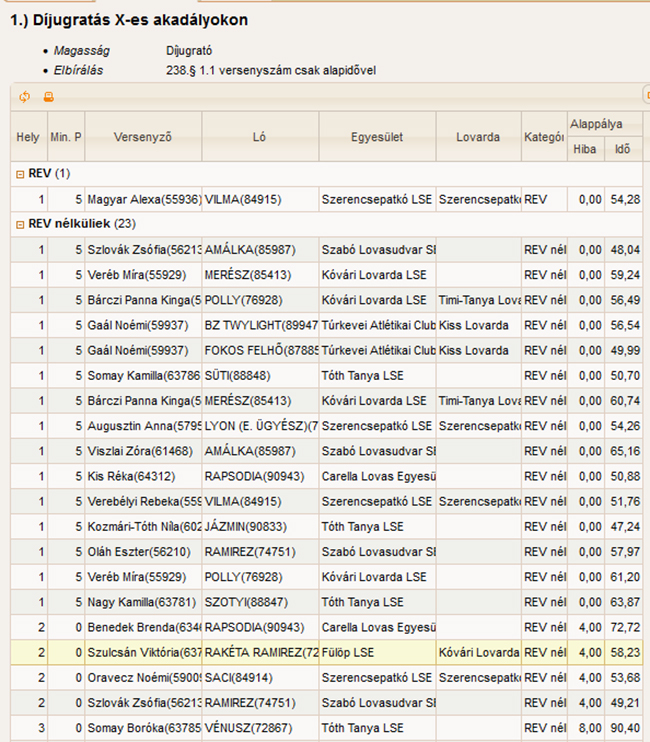Sort by the Versenyző column header
This screenshot has width=650, height=742.
click(143, 136)
